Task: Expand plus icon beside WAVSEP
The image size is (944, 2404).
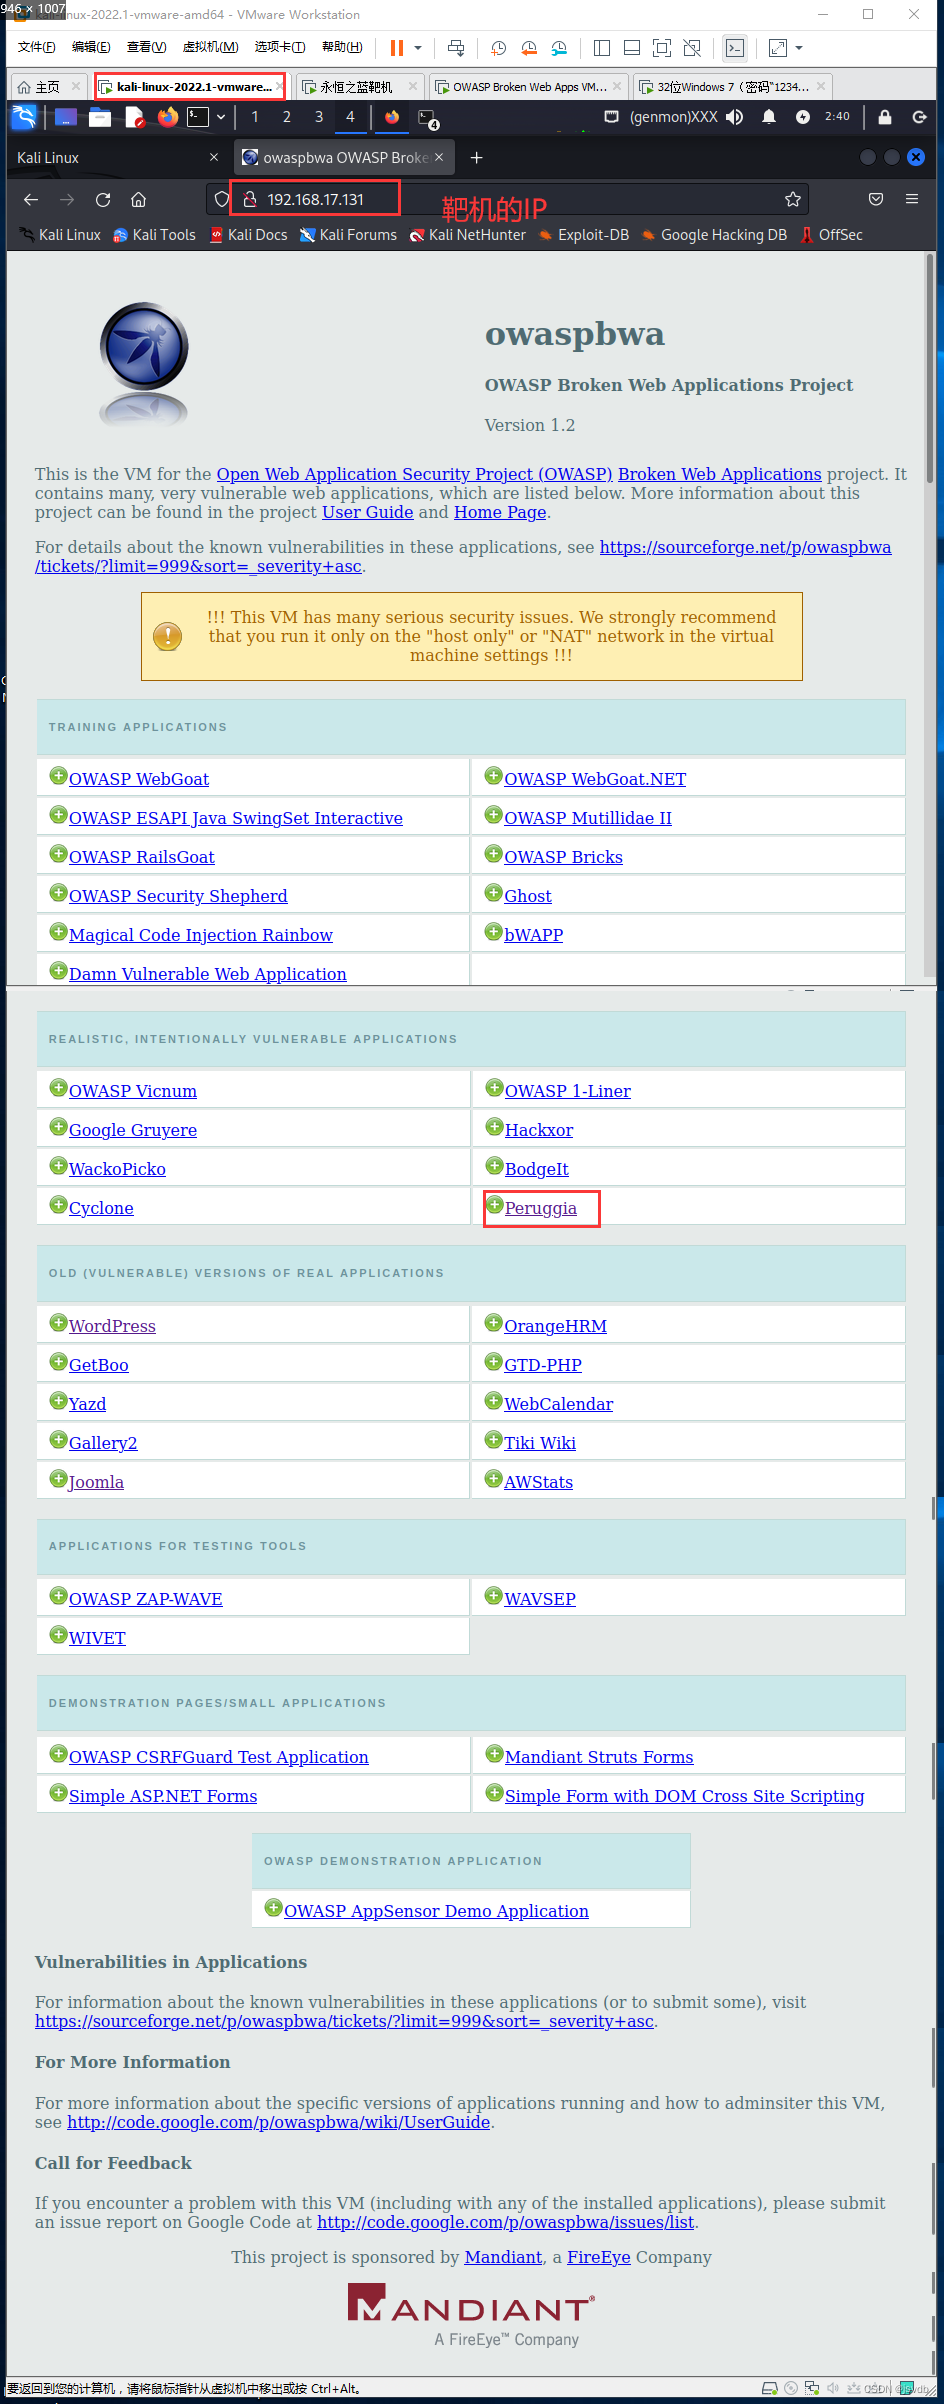Action: 493,1596
